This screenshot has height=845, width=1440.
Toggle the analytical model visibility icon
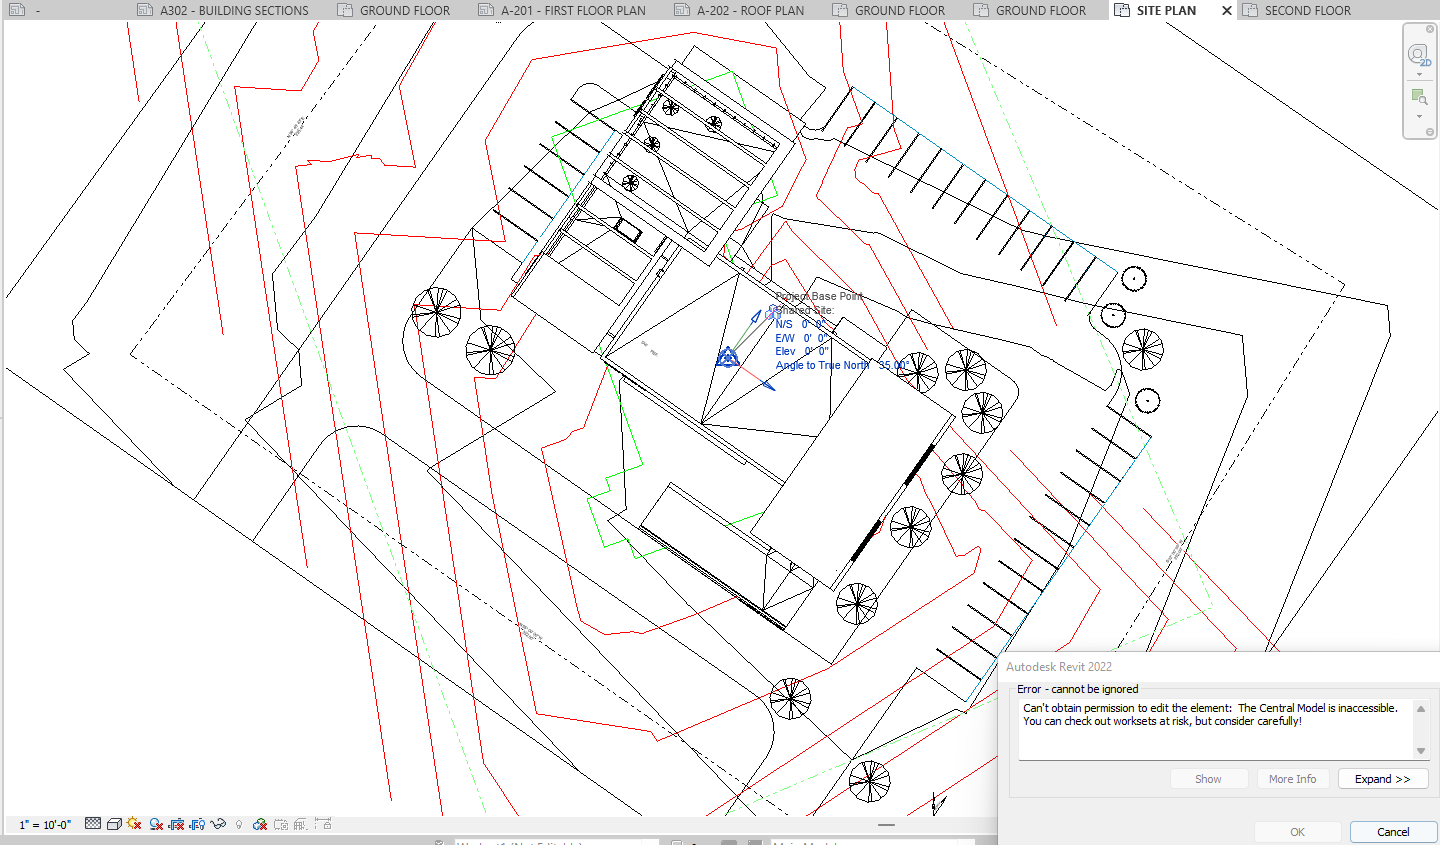click(x=301, y=824)
